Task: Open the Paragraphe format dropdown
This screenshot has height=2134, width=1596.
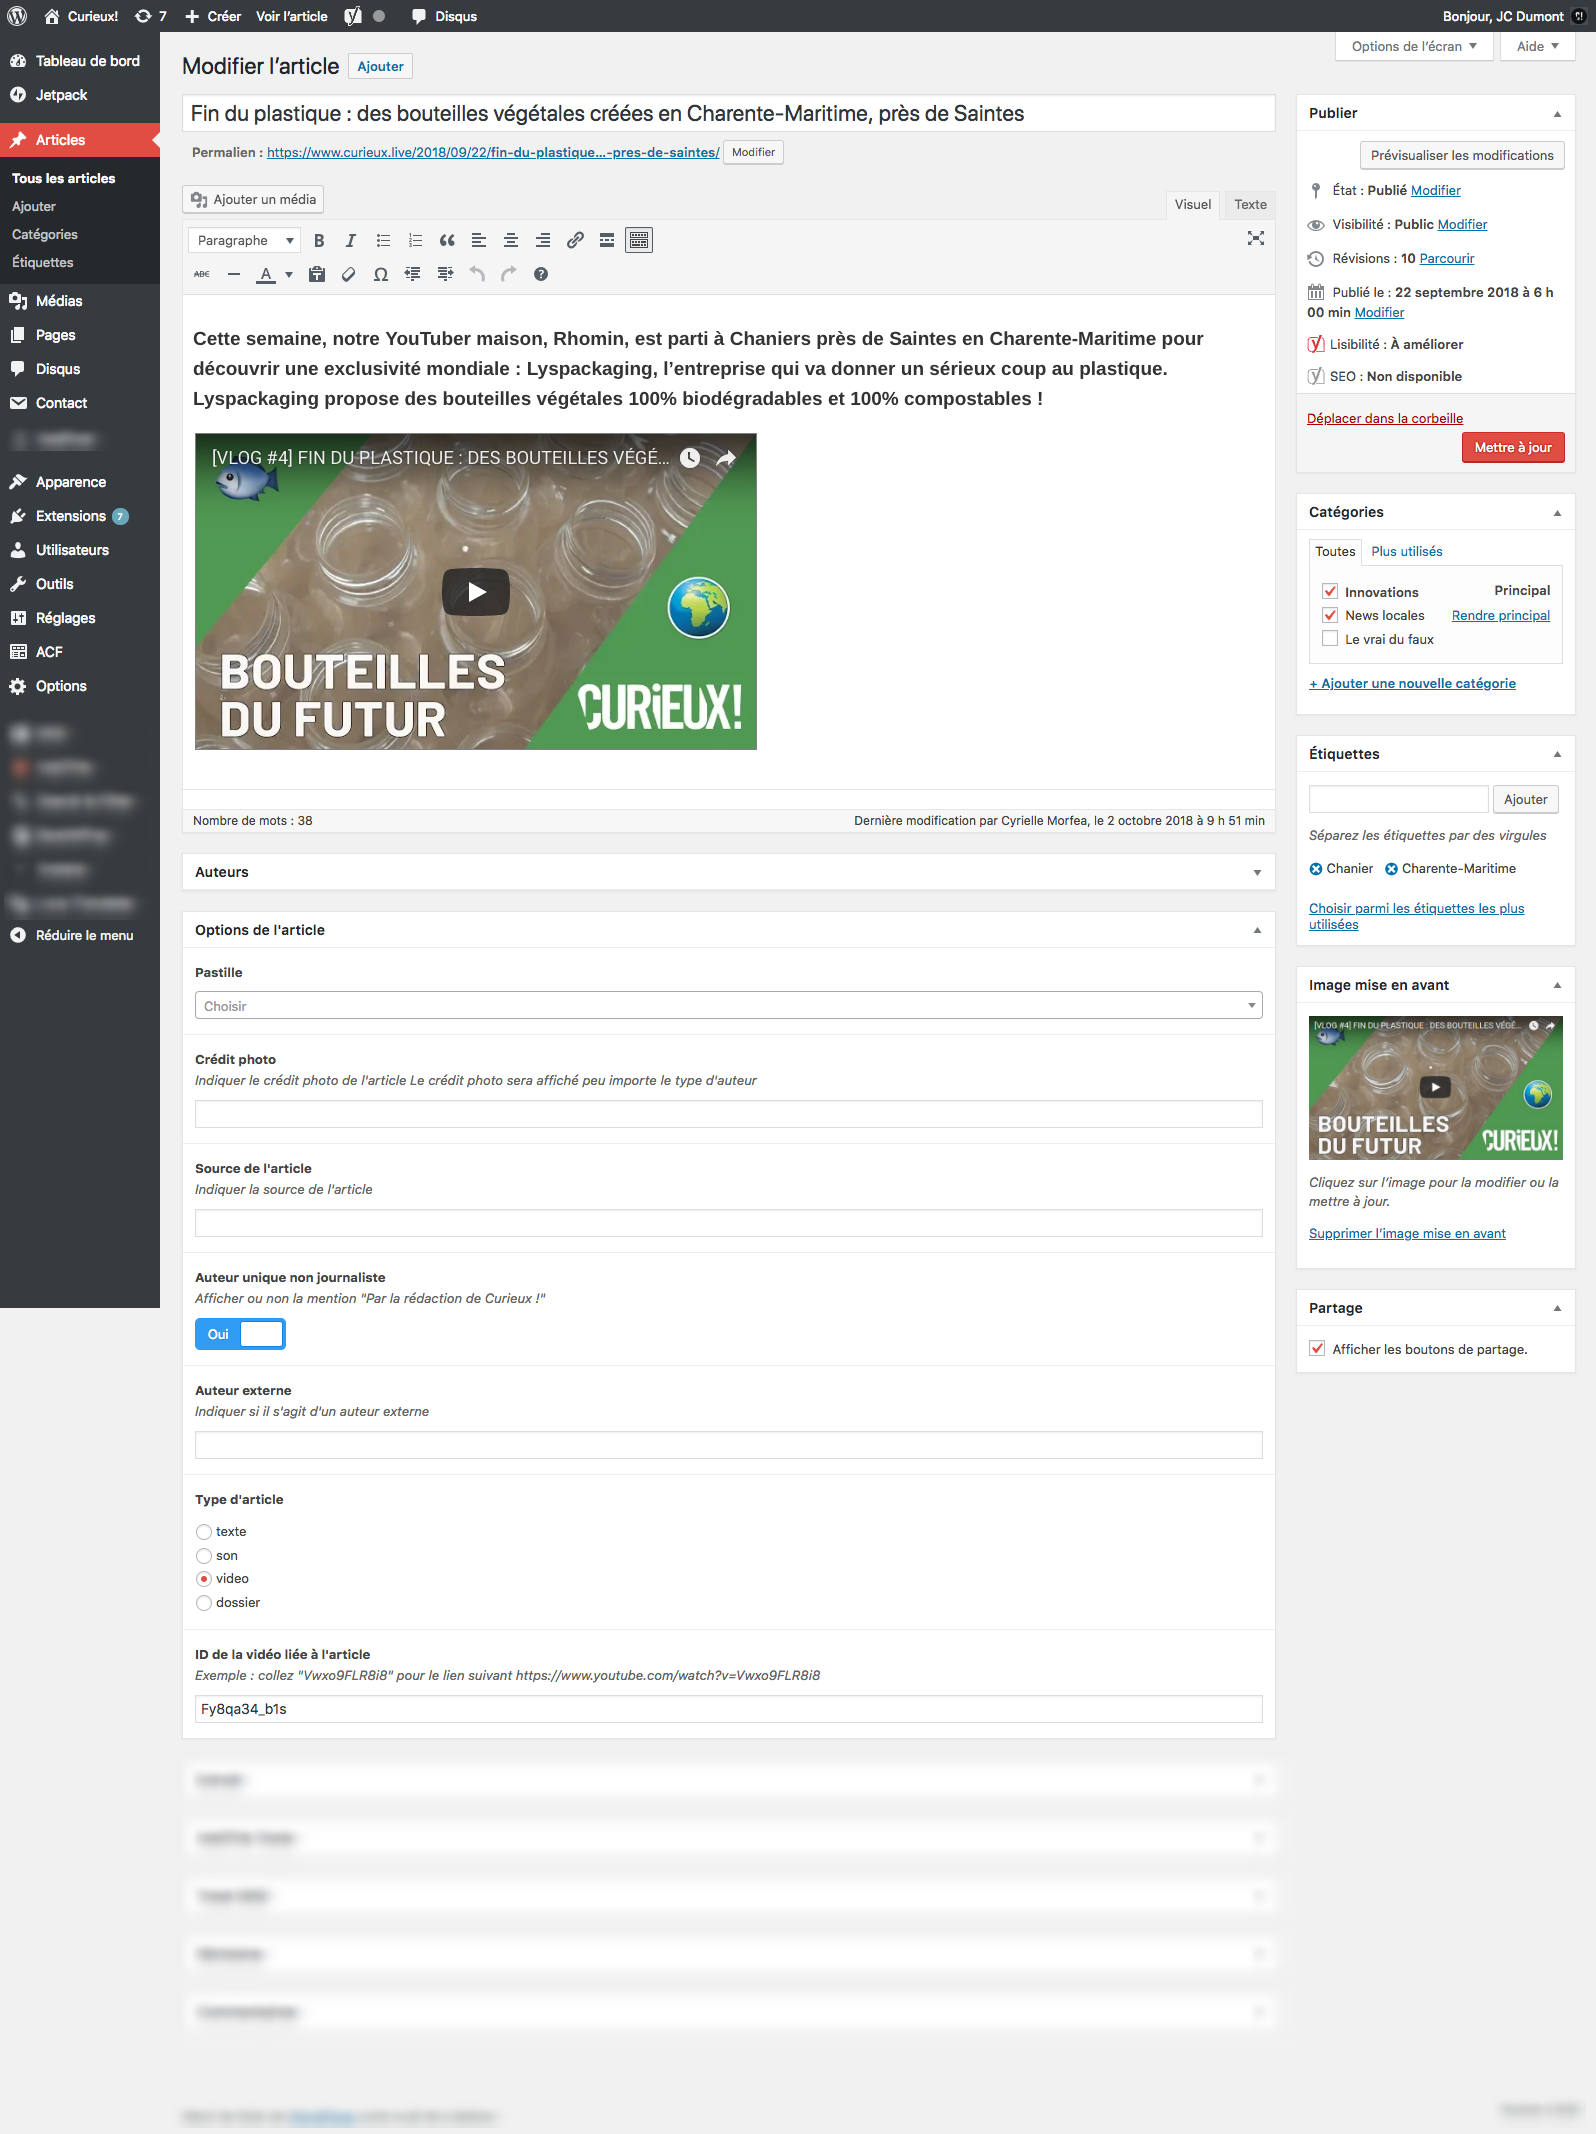Action: pos(244,241)
